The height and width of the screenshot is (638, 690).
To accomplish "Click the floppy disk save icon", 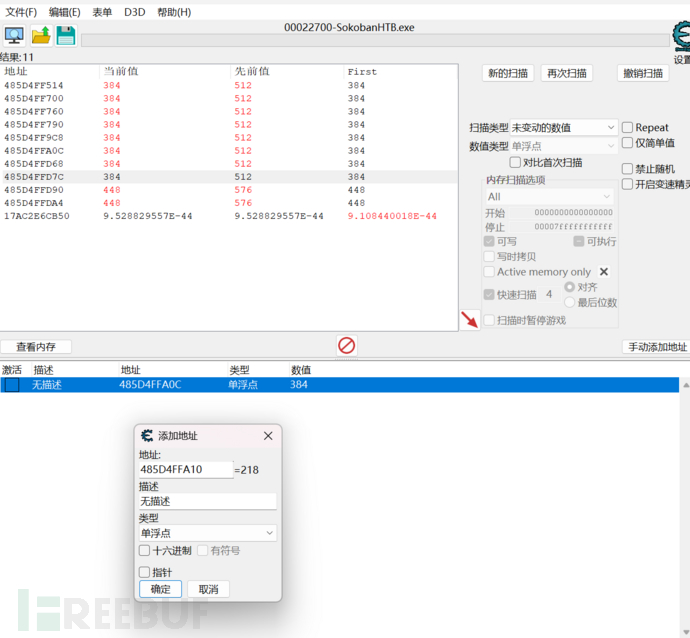I will coord(66,36).
